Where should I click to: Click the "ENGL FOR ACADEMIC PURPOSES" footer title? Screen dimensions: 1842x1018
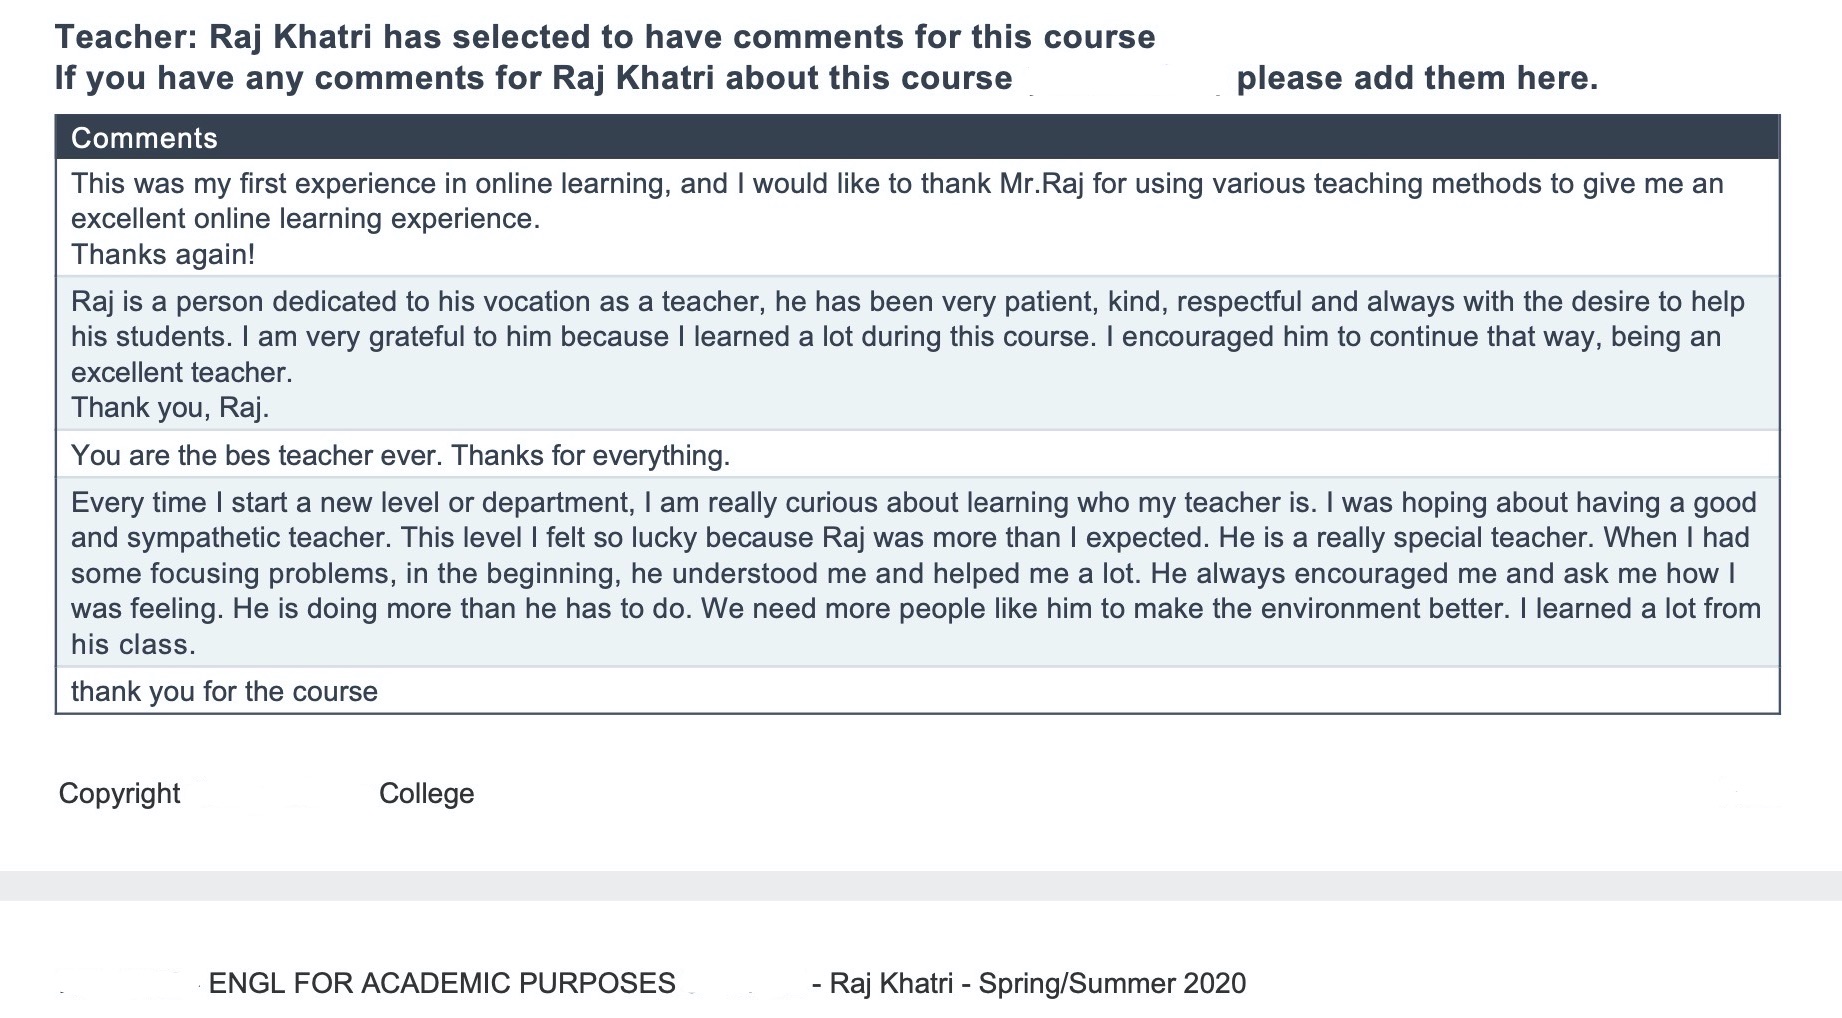441,984
